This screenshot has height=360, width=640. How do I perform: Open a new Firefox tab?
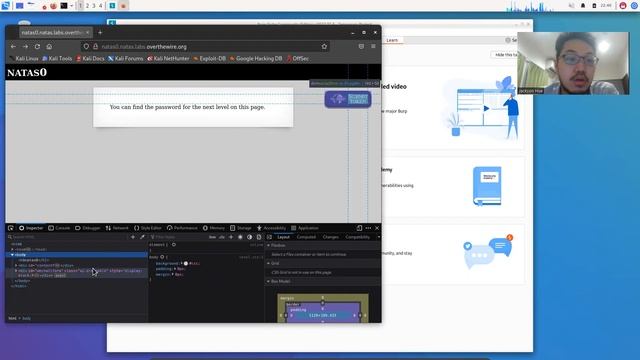(x=100, y=33)
